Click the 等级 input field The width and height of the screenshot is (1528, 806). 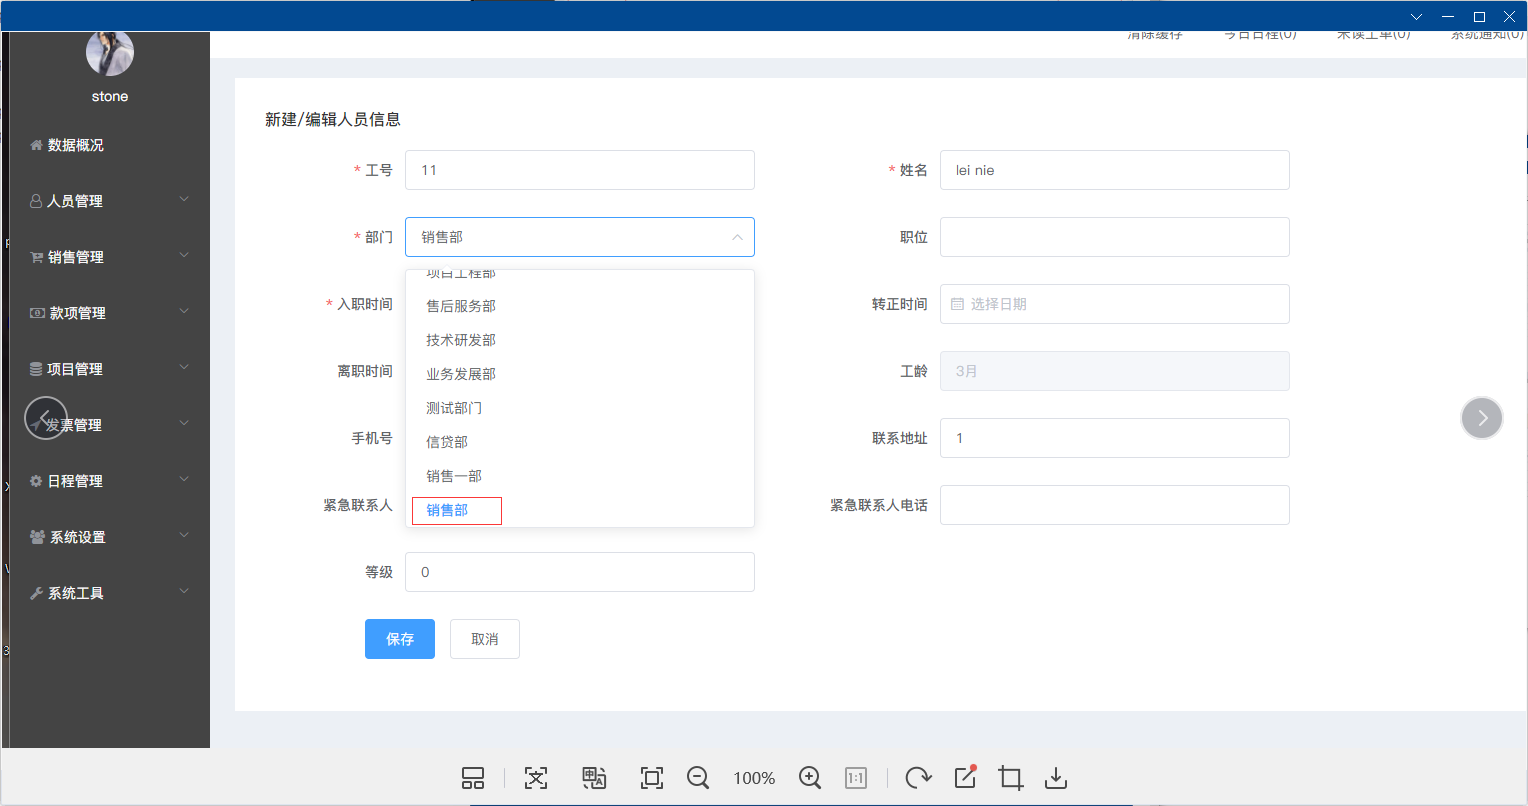[580, 572]
